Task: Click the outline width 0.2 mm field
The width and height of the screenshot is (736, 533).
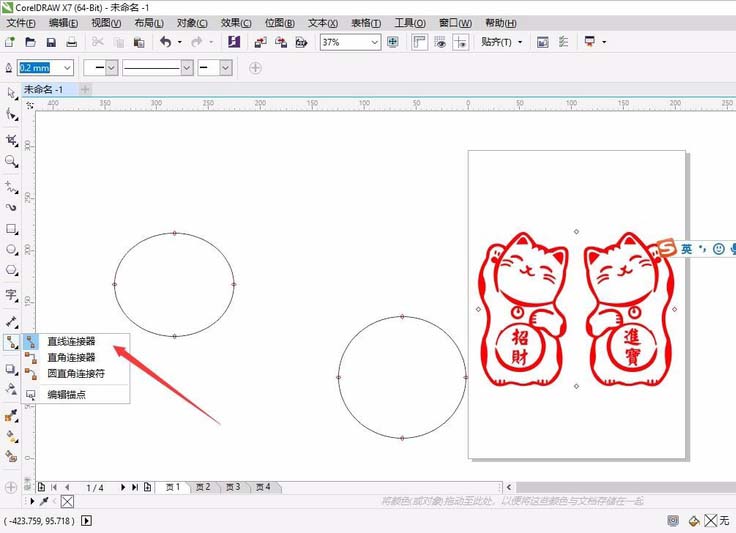Action: (40, 68)
